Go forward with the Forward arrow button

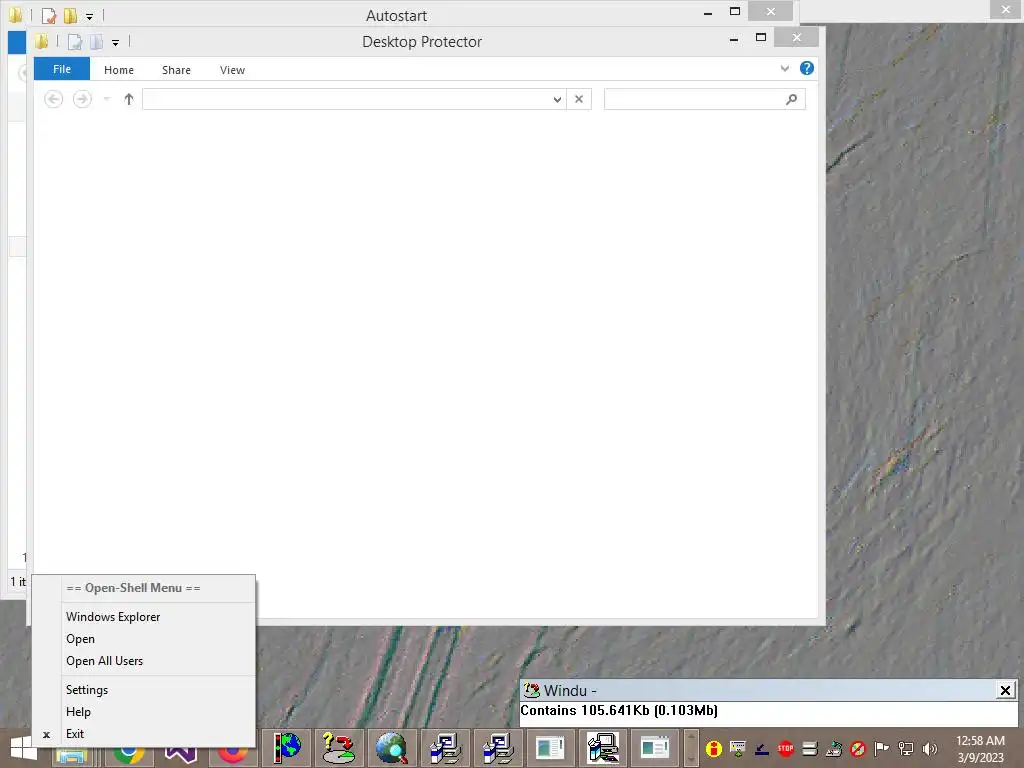point(82,99)
